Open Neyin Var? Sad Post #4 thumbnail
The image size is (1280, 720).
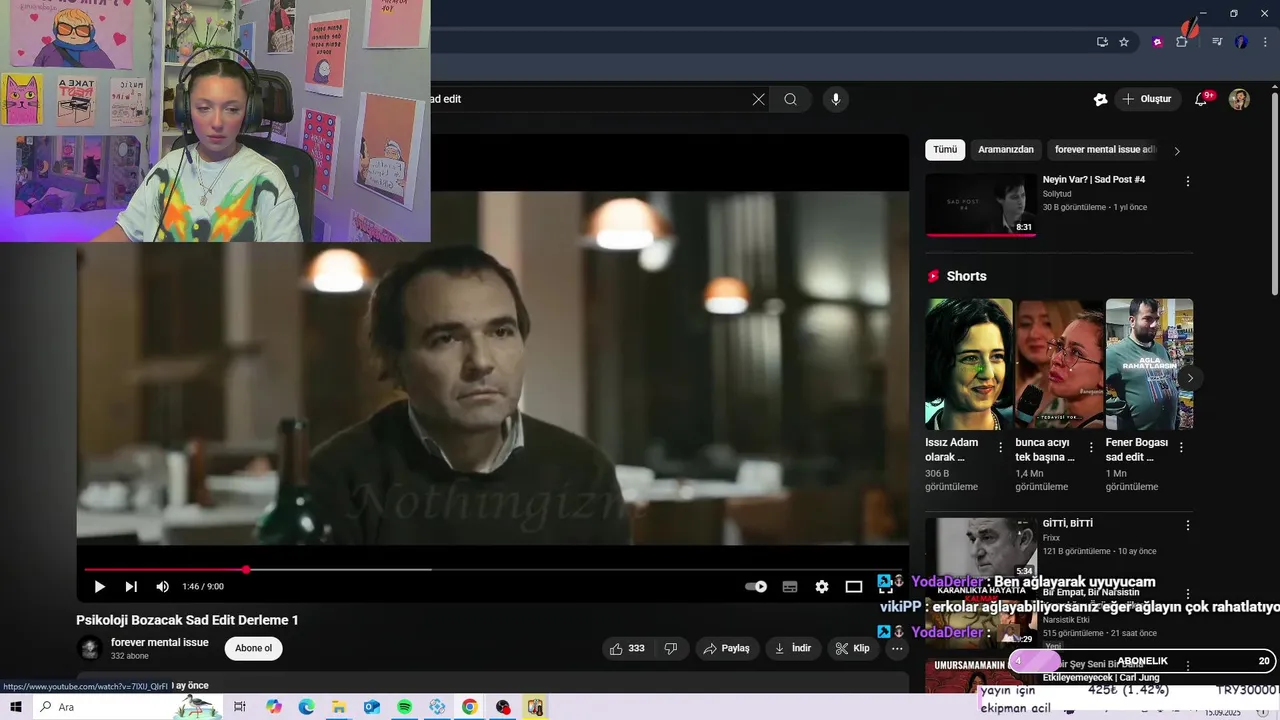tap(981, 205)
